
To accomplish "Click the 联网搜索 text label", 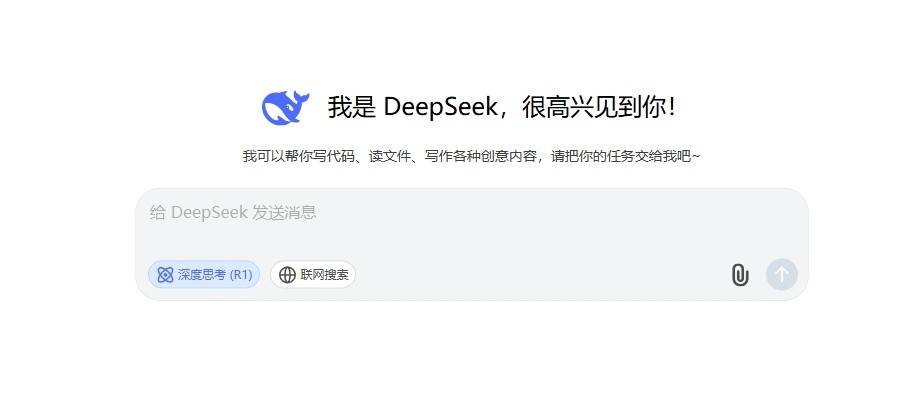I will tap(324, 275).
